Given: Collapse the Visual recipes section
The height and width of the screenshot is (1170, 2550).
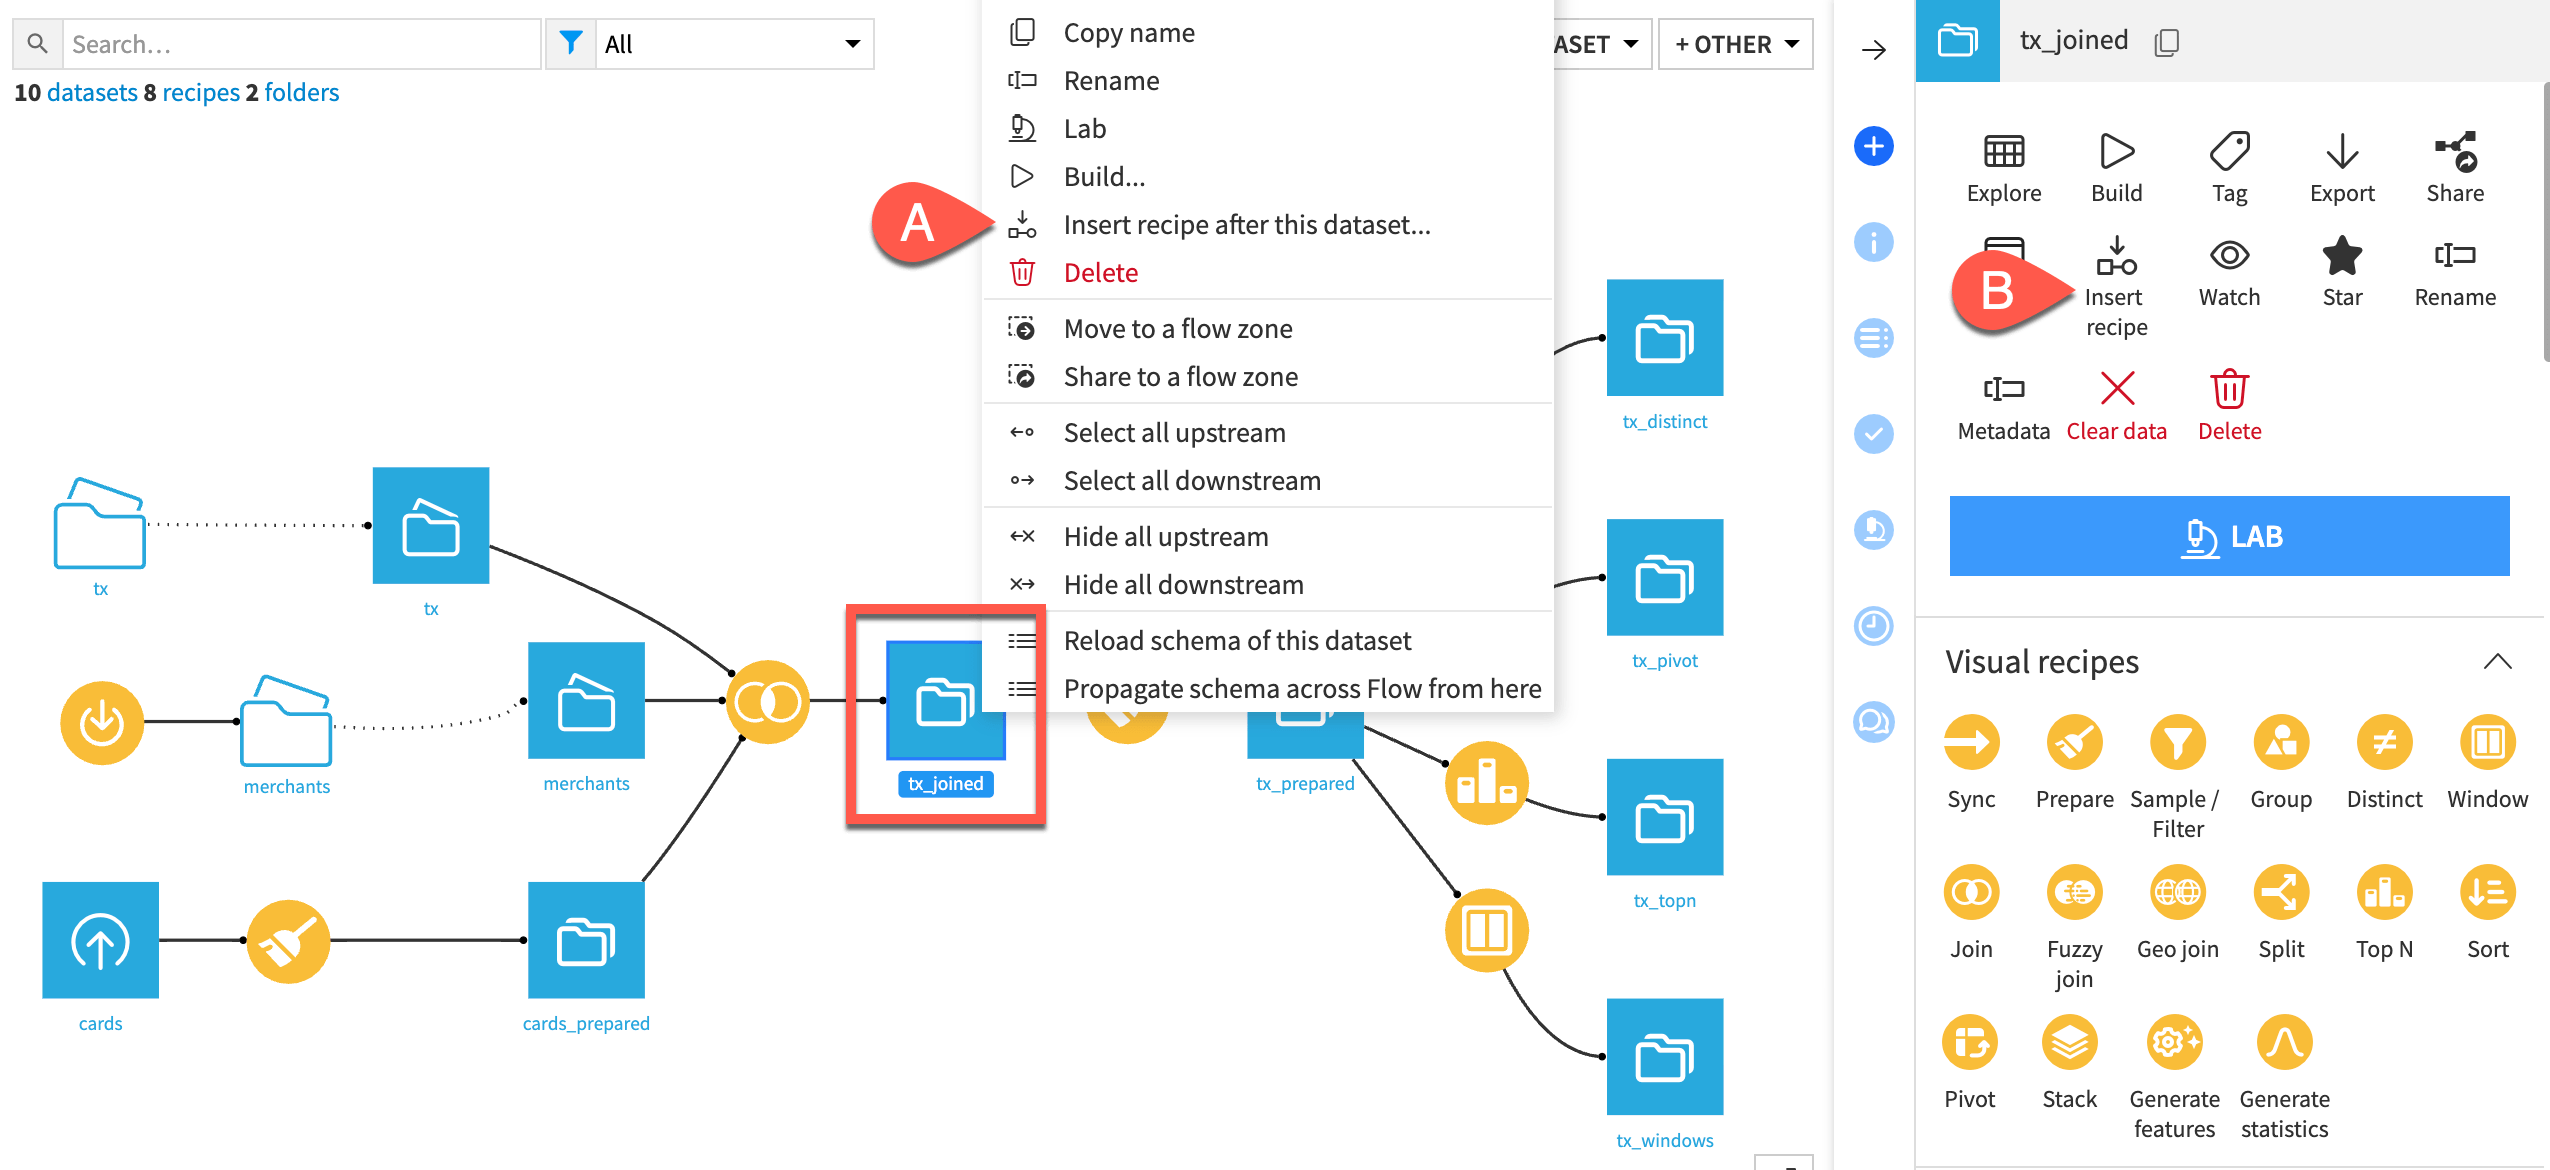Looking at the screenshot, I should (2497, 660).
